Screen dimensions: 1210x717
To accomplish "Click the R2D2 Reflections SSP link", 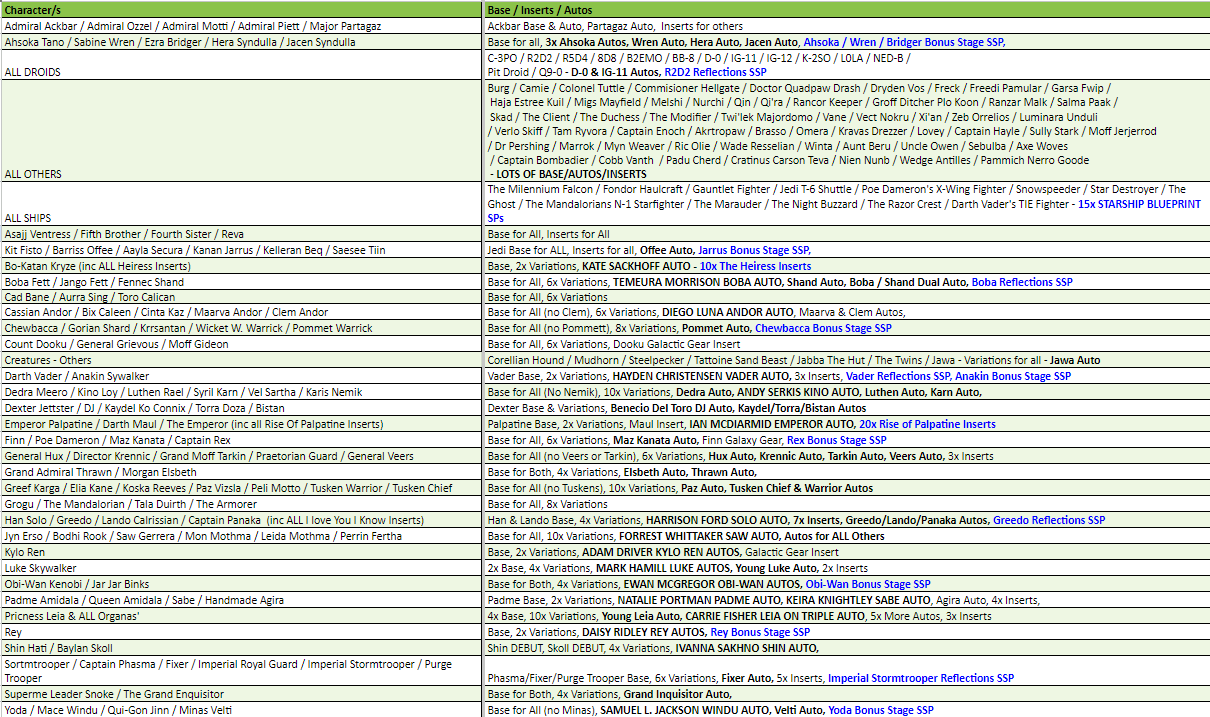I will coord(715,72).
